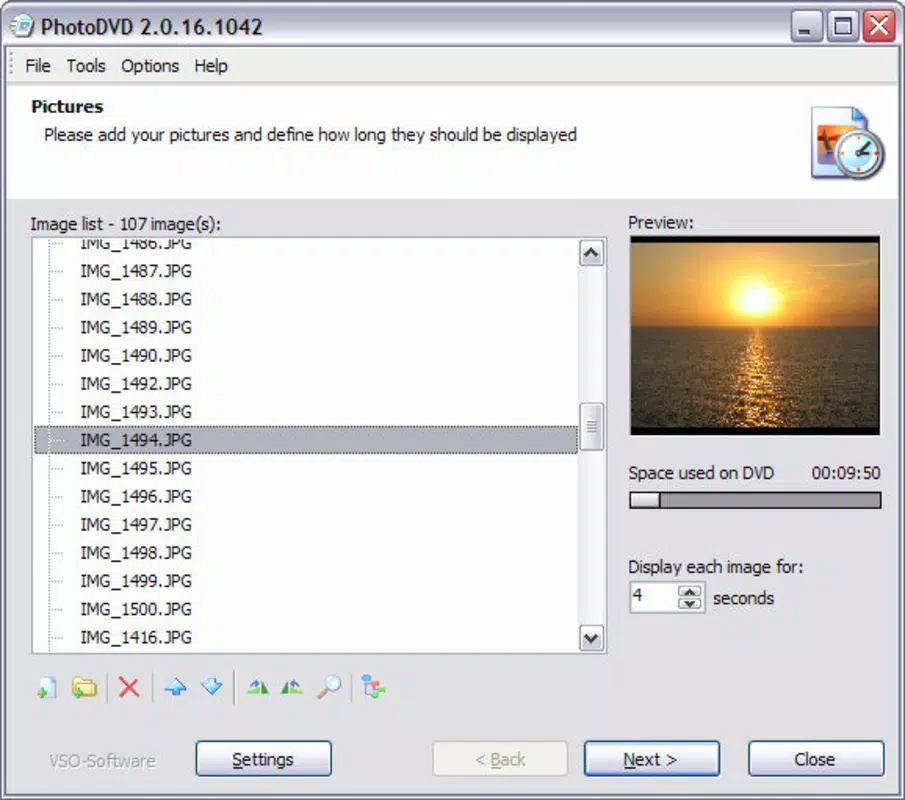Select IMG_1489.JPG in image list

[136, 327]
